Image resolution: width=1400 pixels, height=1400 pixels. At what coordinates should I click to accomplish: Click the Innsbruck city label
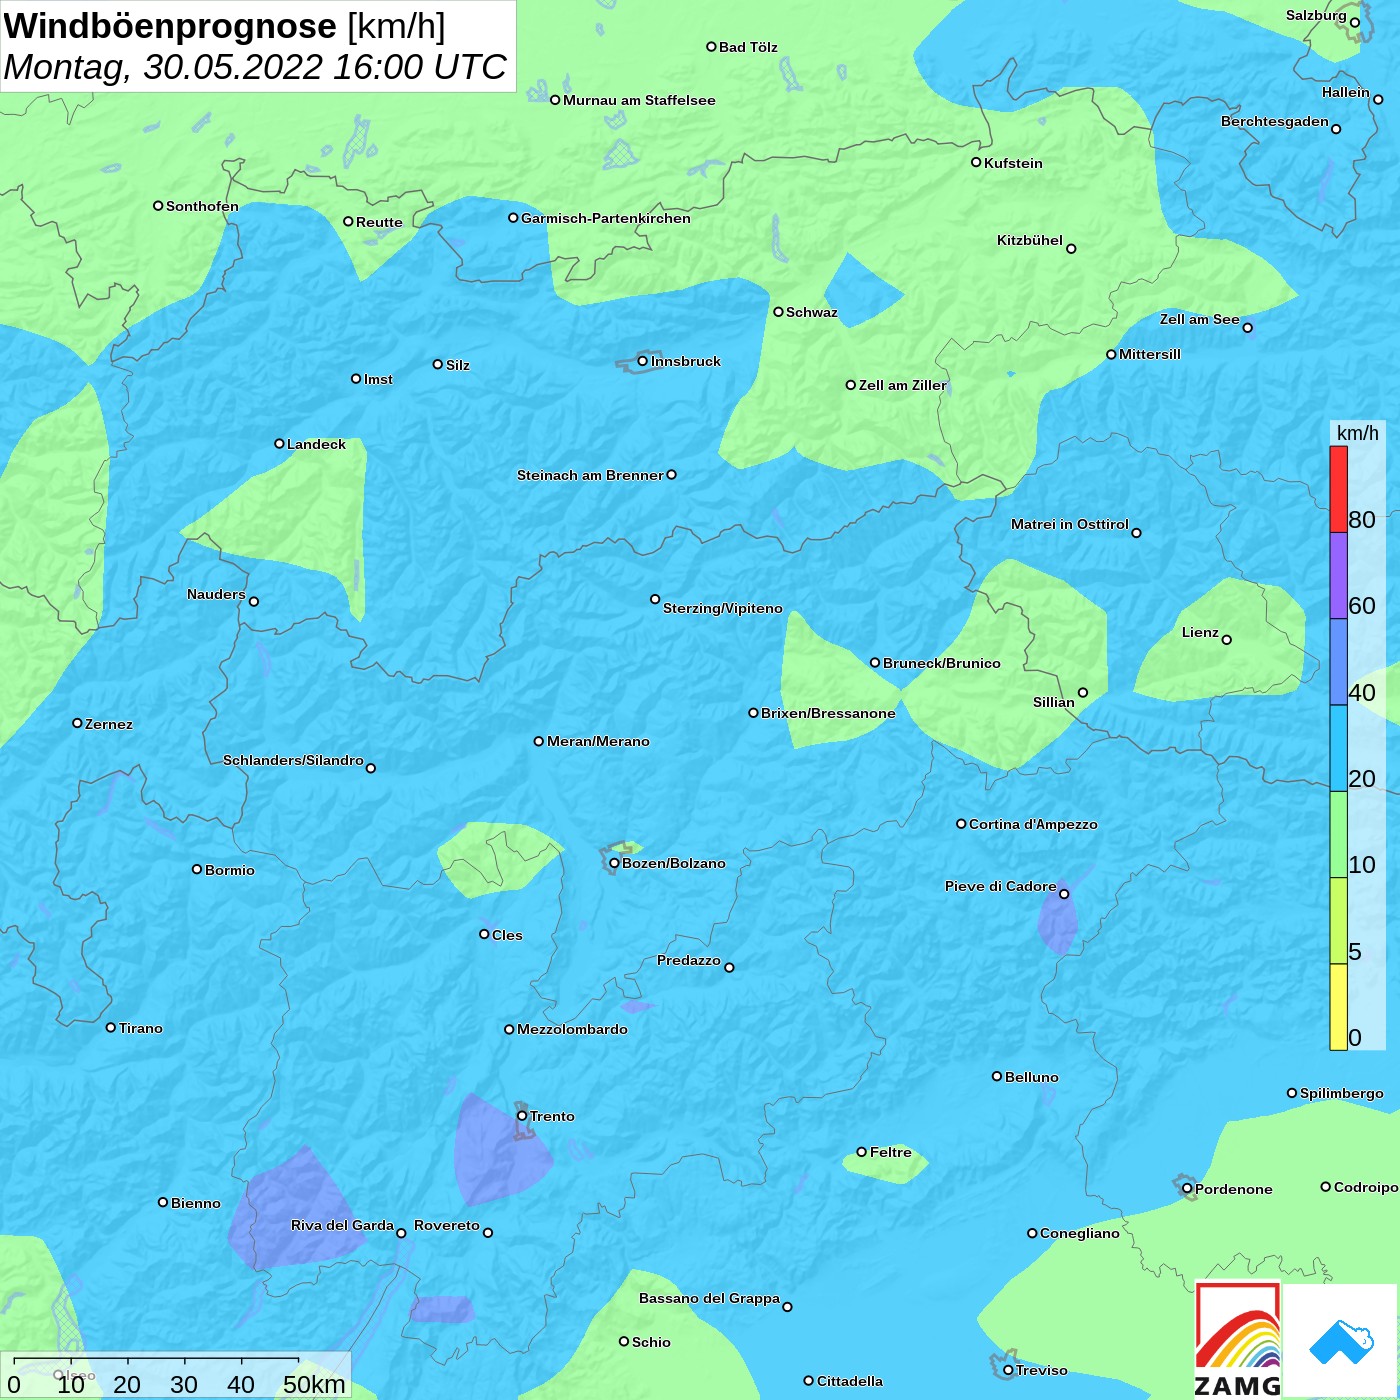click(686, 361)
